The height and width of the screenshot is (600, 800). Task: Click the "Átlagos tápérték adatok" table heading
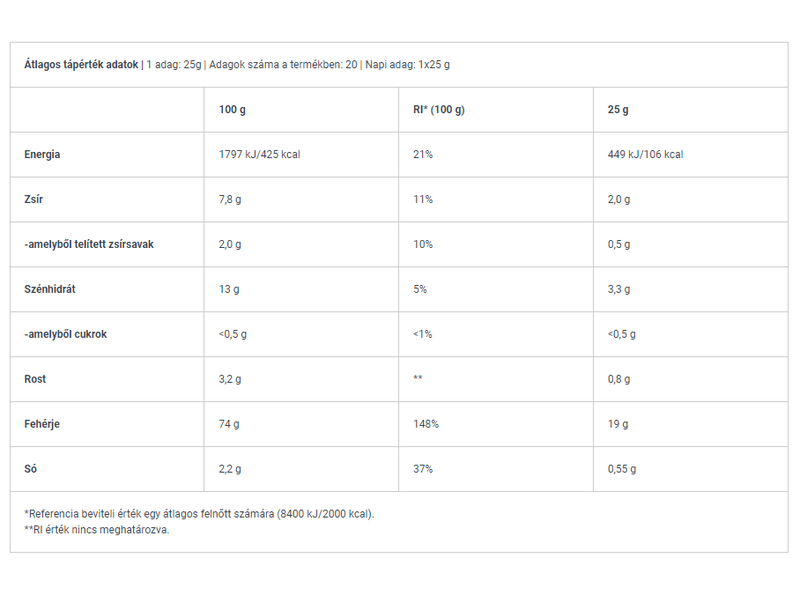[x=82, y=65]
